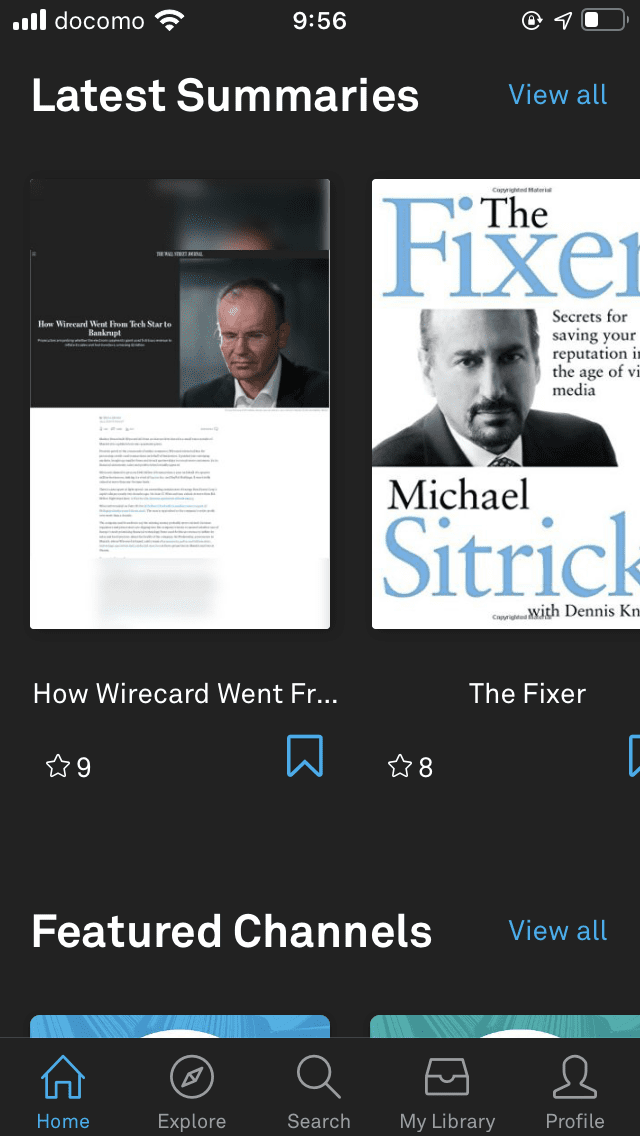Image resolution: width=640 pixels, height=1136 pixels.
Task: Tap the Latest Summaries heading
Action: click(x=225, y=96)
